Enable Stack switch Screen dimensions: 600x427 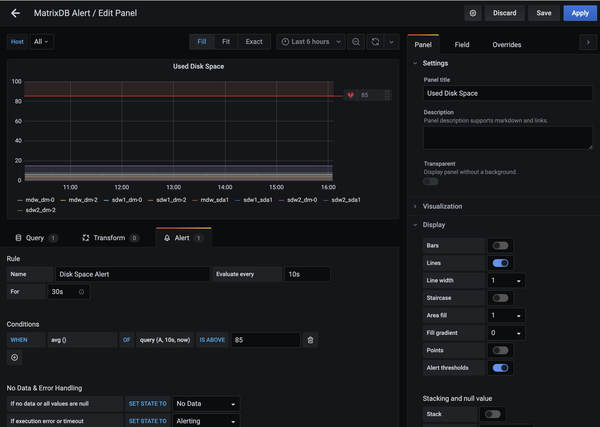[492, 414]
